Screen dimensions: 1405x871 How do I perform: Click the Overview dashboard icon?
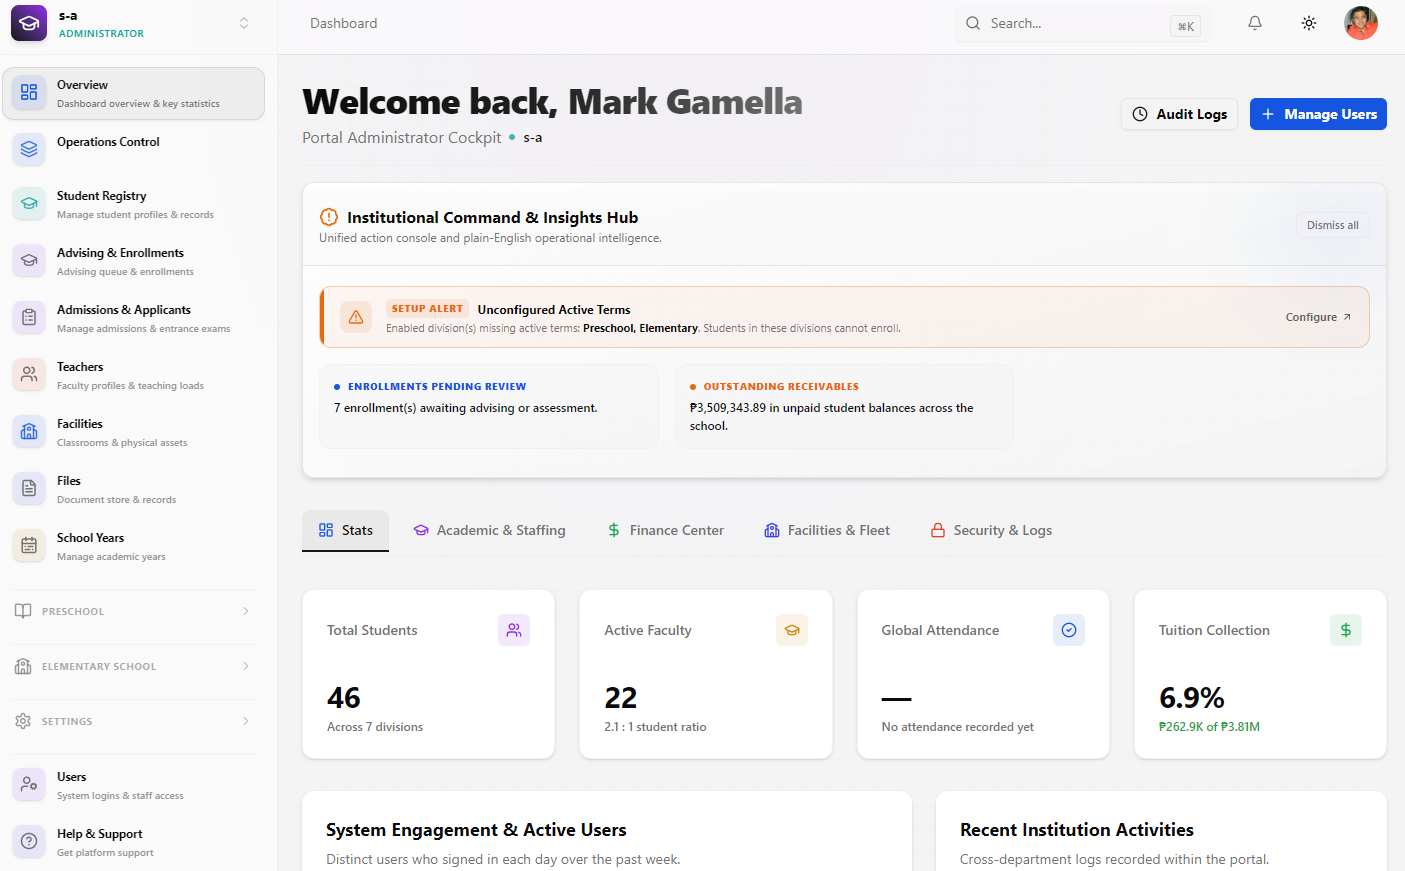coord(29,93)
